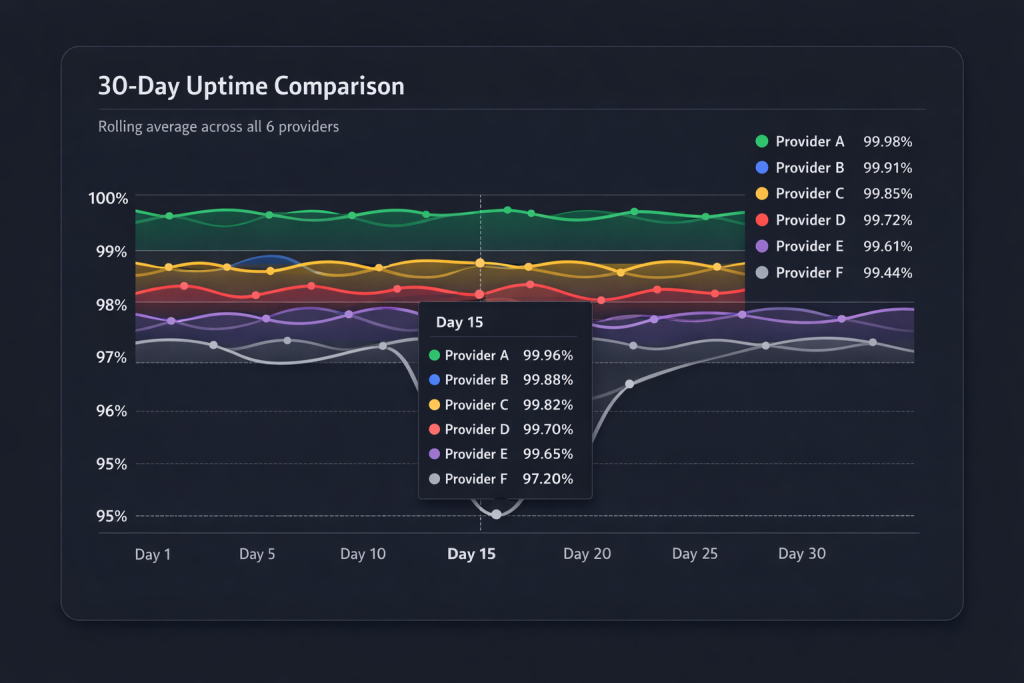This screenshot has width=1024, height=683.
Task: Select the Day 20 x-axis label
Action: [x=587, y=554]
